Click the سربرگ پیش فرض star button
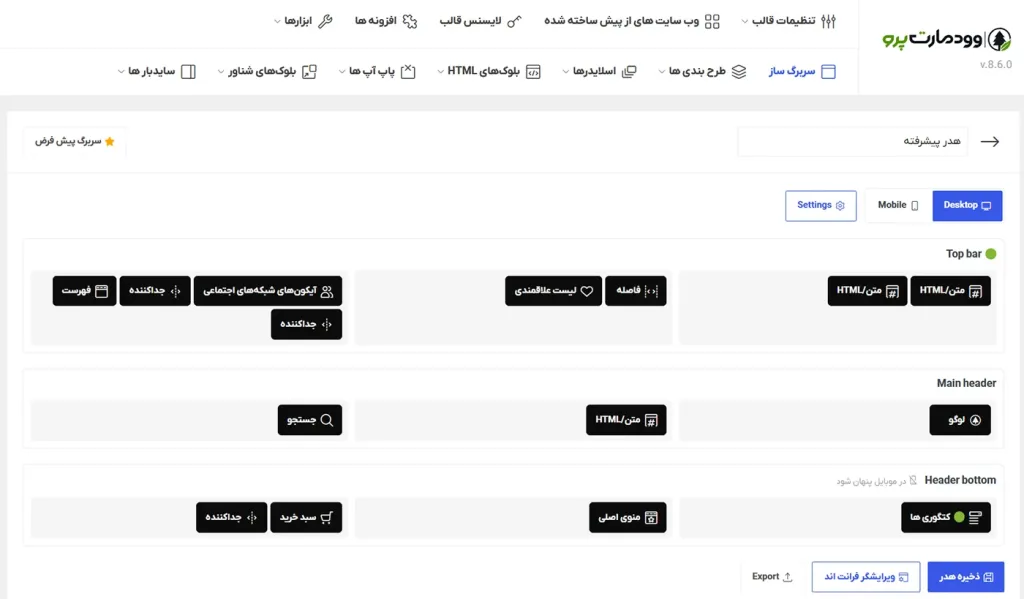Screen dimensions: 1024x599 click(74, 141)
